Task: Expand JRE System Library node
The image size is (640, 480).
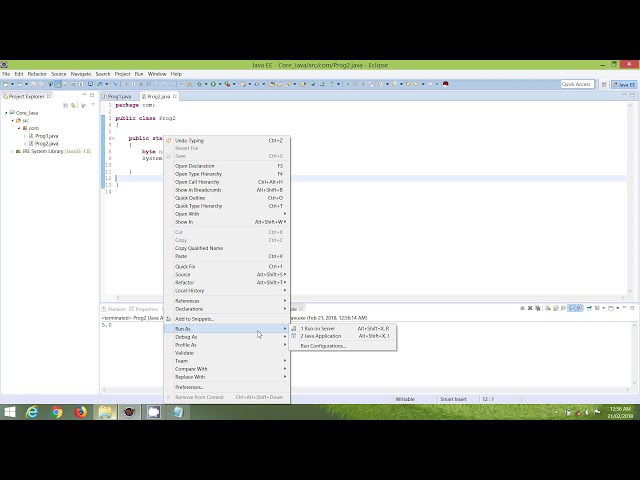Action: click(x=12, y=151)
